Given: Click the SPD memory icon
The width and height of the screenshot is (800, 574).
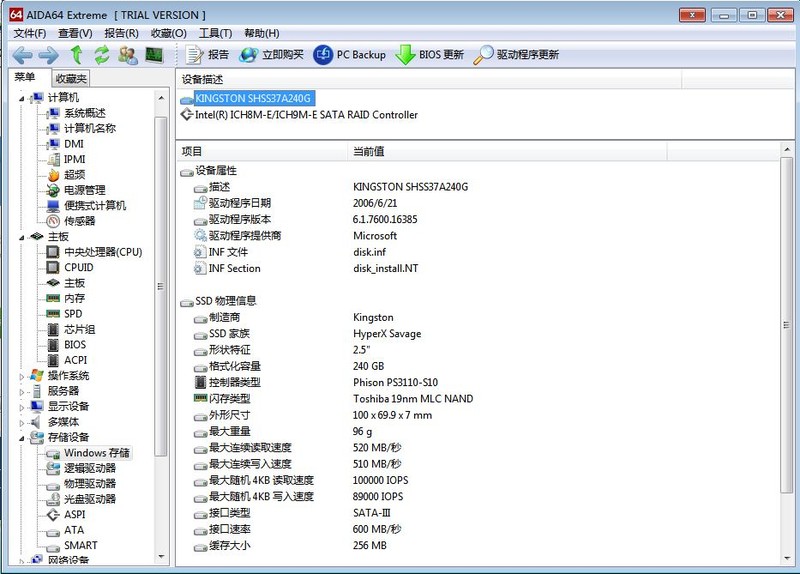Looking at the screenshot, I should coord(53,314).
